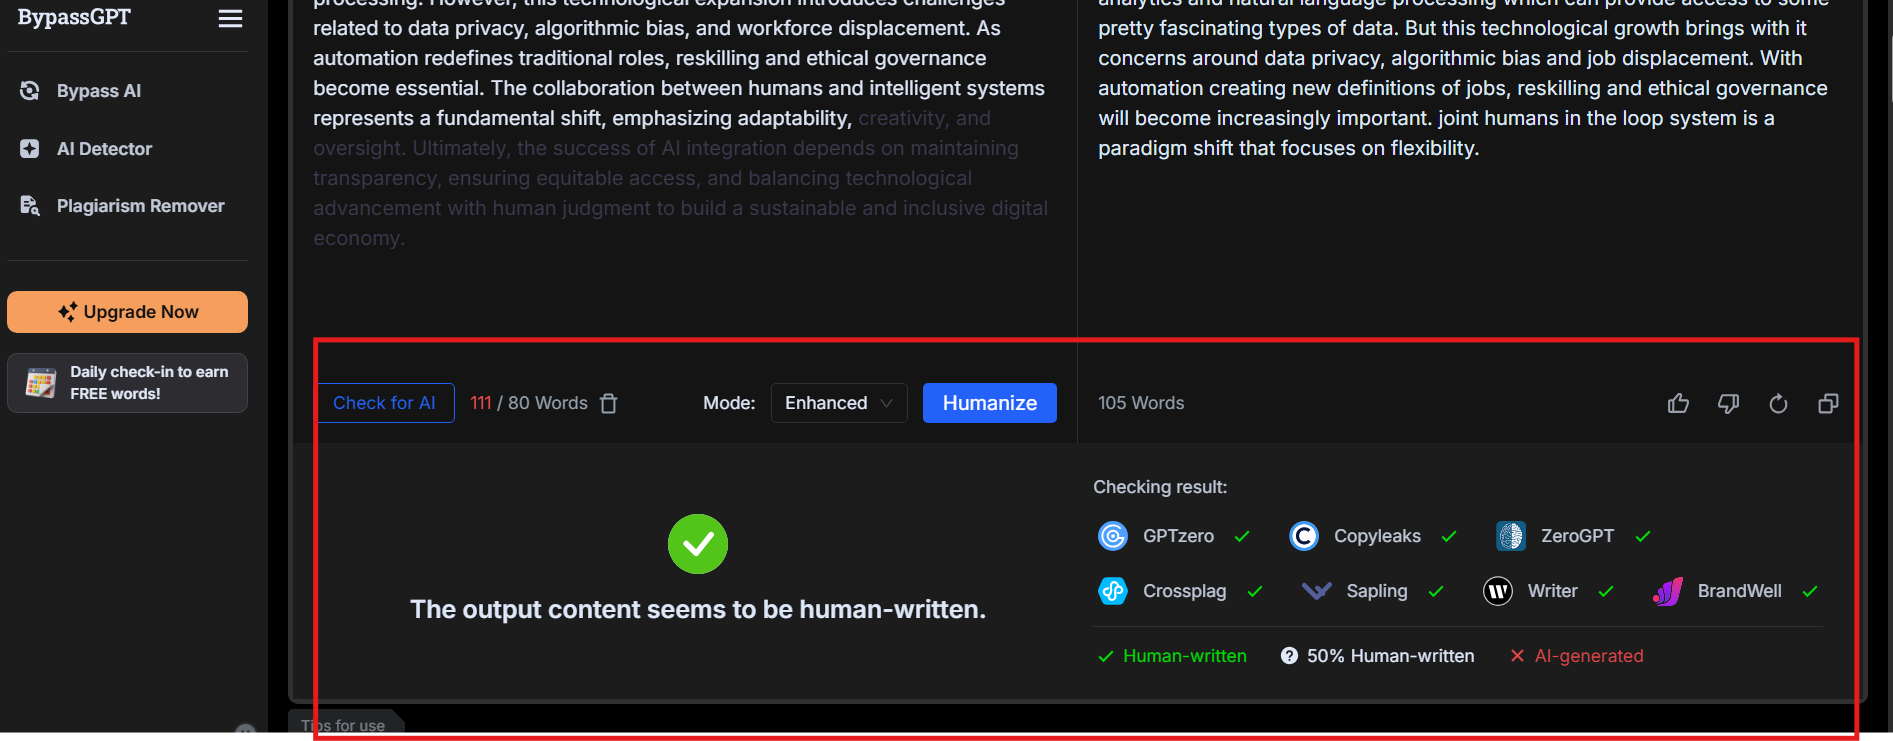Click the Copyleaks detector logo
The height and width of the screenshot is (741, 1893).
click(1303, 536)
